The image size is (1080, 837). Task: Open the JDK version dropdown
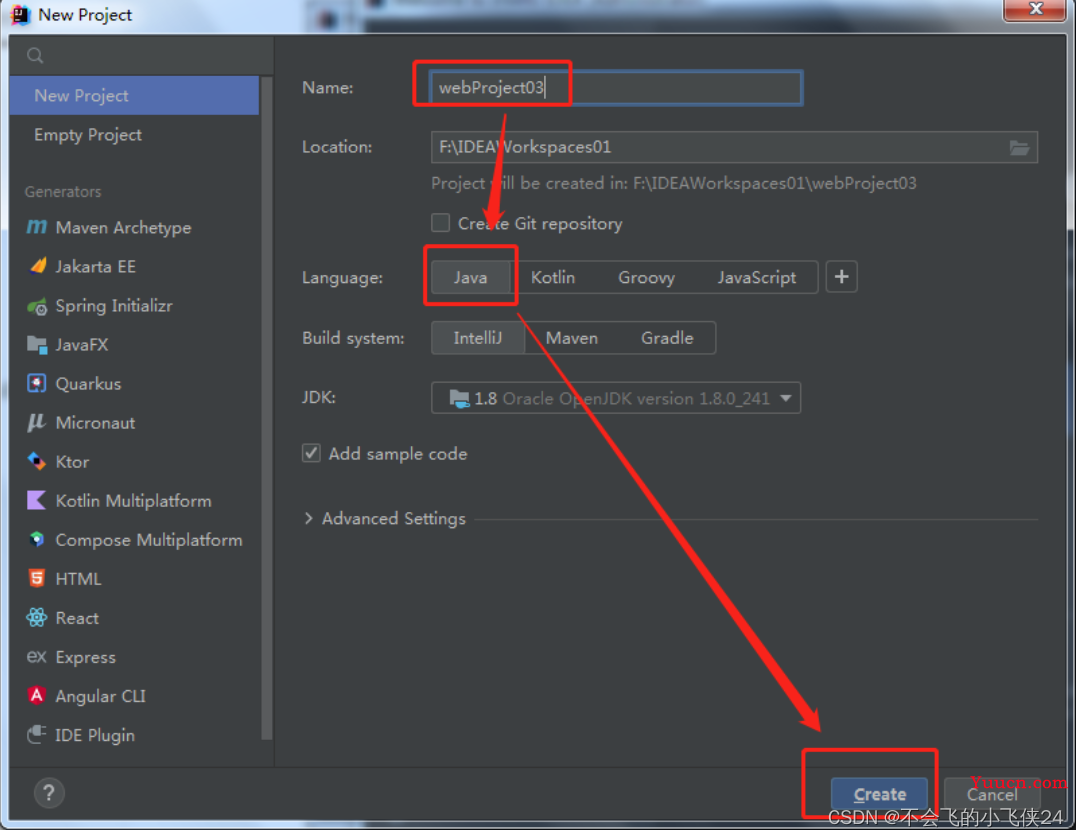click(616, 398)
